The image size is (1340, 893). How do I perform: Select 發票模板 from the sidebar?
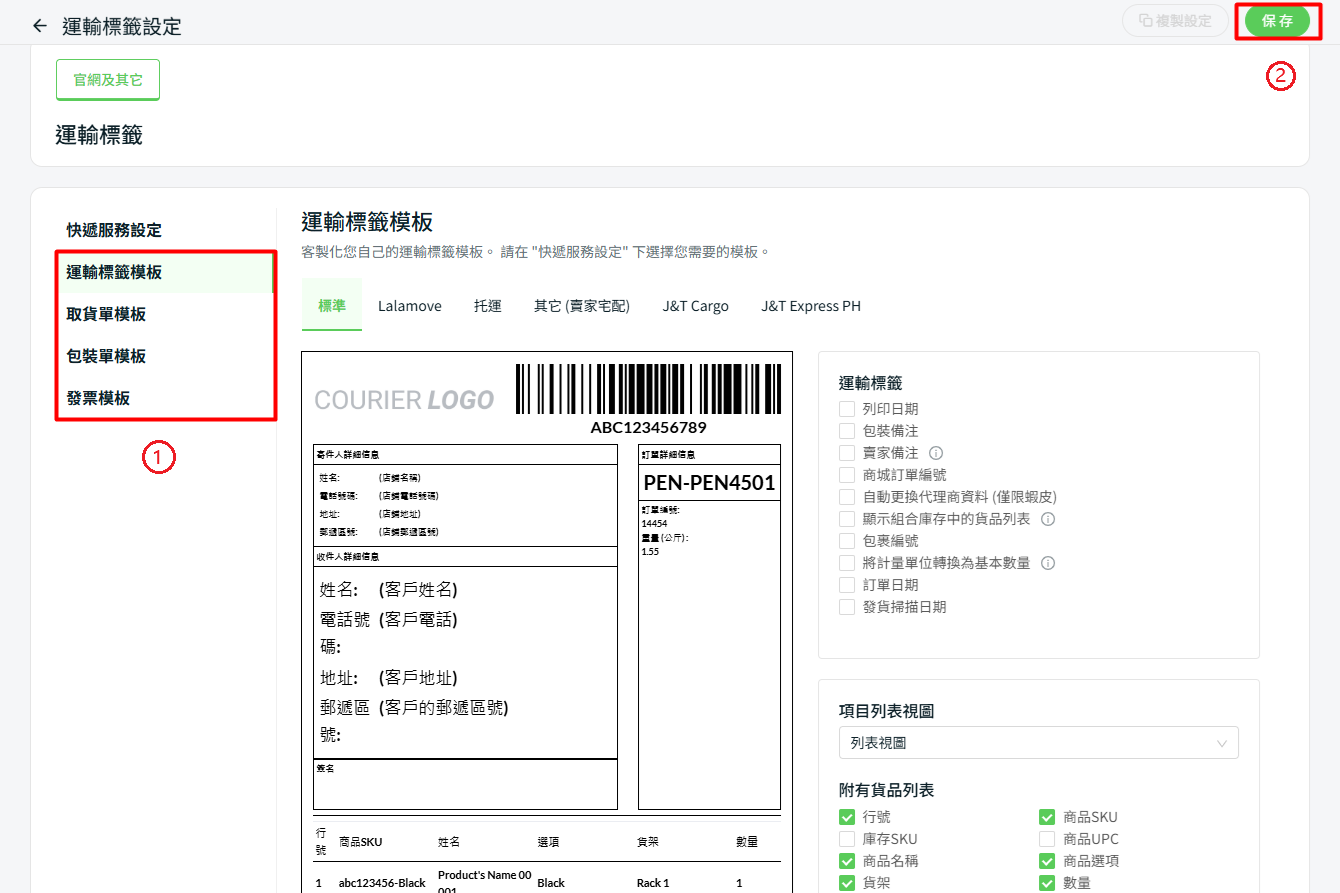pos(98,398)
